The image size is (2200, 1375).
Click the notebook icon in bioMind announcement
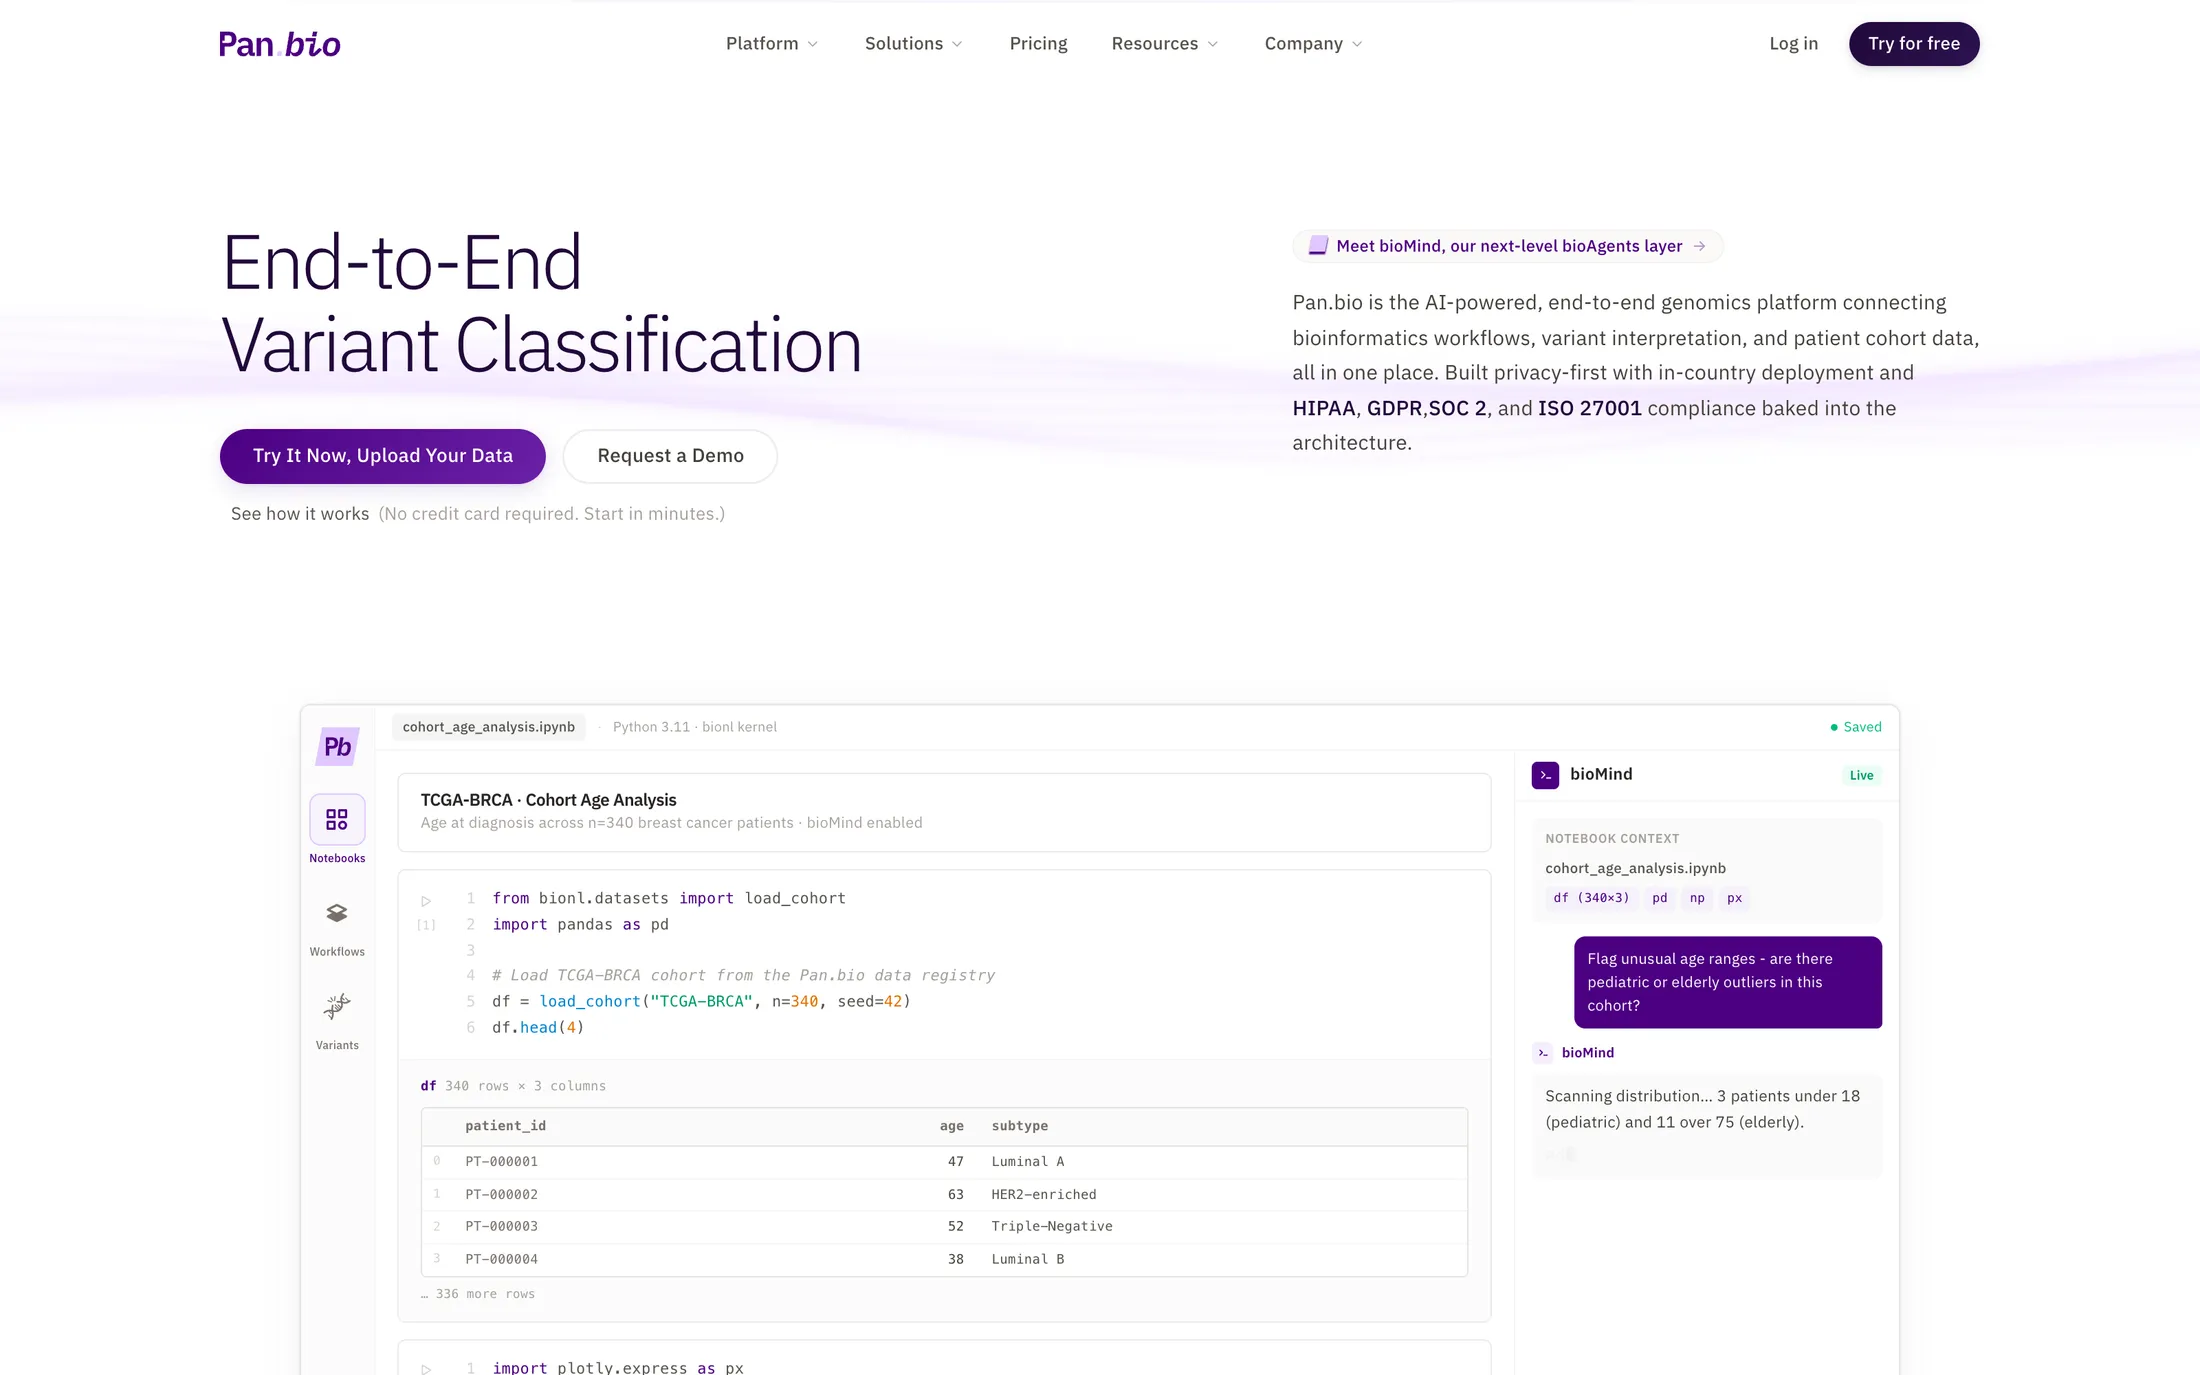[x=1318, y=246]
